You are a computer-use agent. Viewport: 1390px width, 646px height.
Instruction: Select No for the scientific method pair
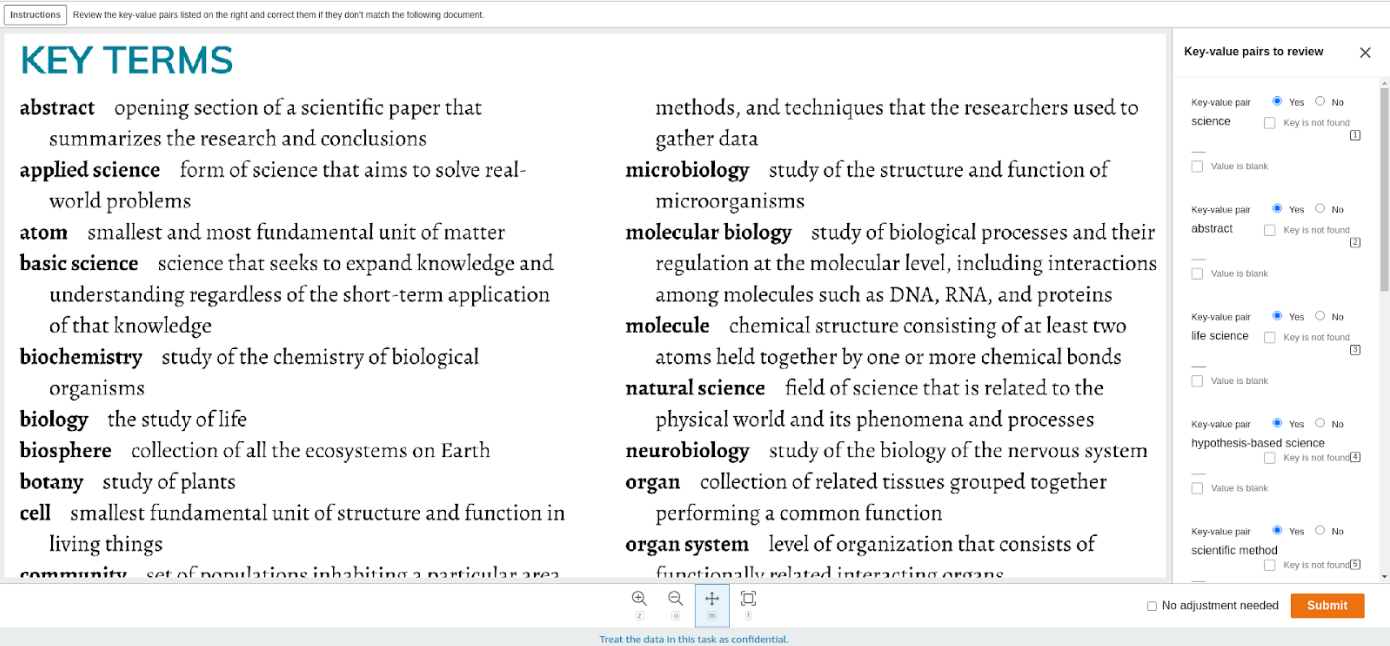1320,531
